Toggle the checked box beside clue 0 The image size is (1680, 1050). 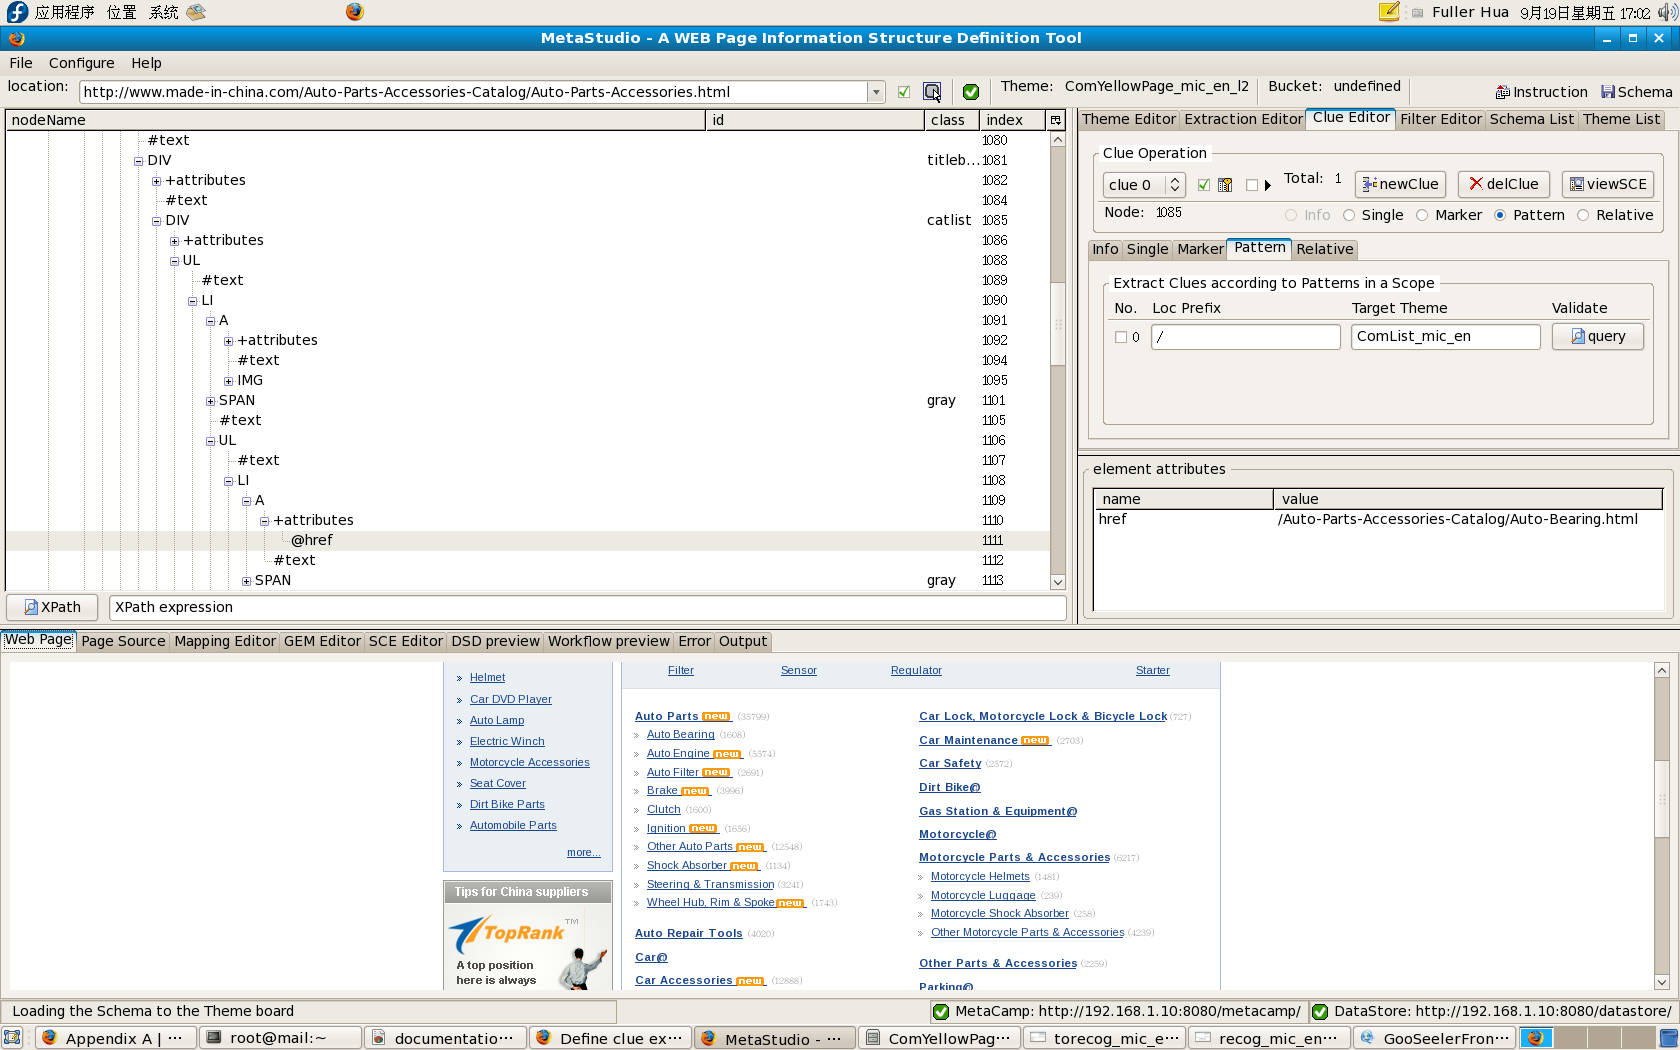pyautogui.click(x=1204, y=185)
